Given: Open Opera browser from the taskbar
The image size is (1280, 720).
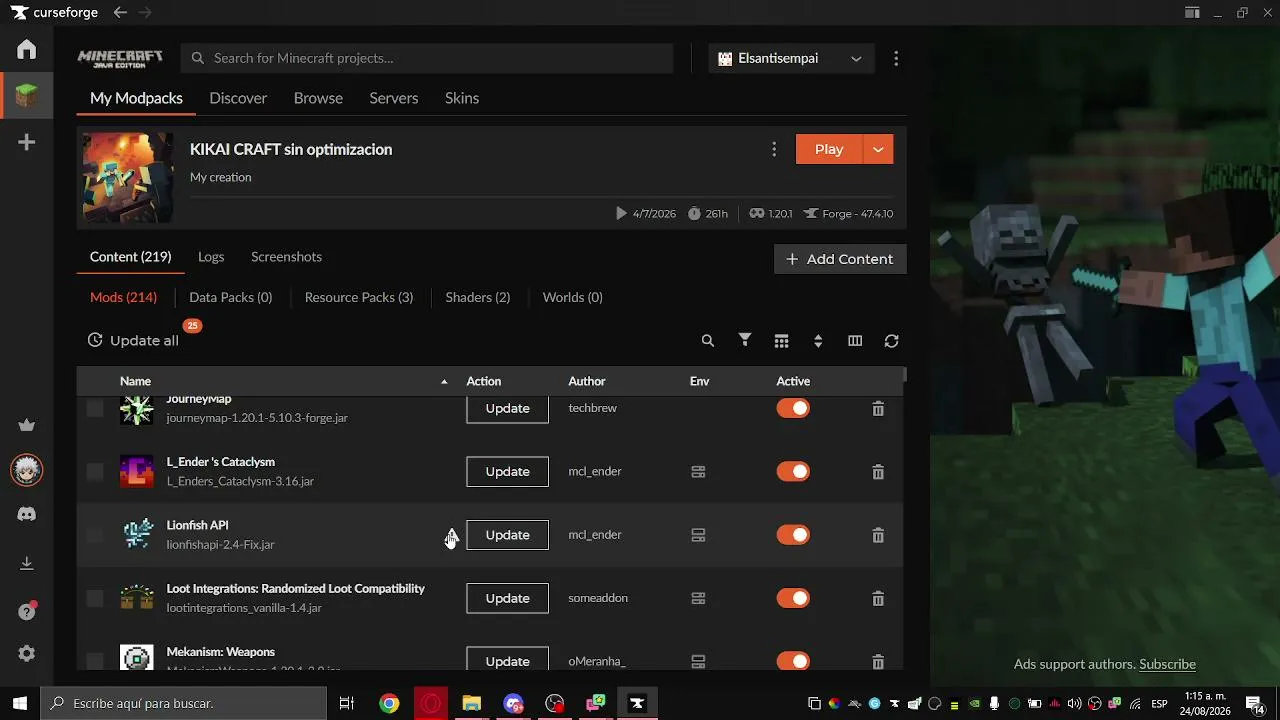Looking at the screenshot, I should click(x=431, y=704).
